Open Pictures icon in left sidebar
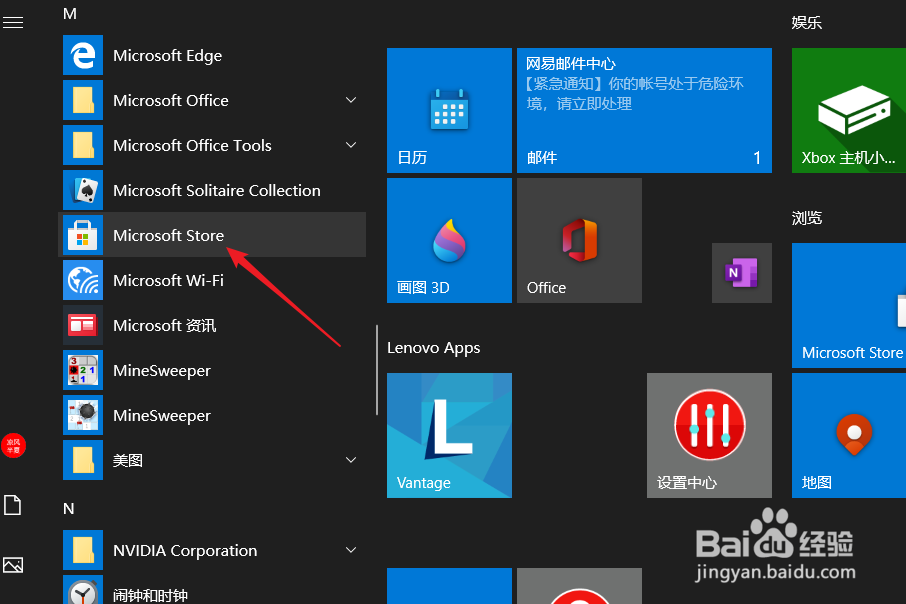906x604 pixels. (x=13, y=565)
